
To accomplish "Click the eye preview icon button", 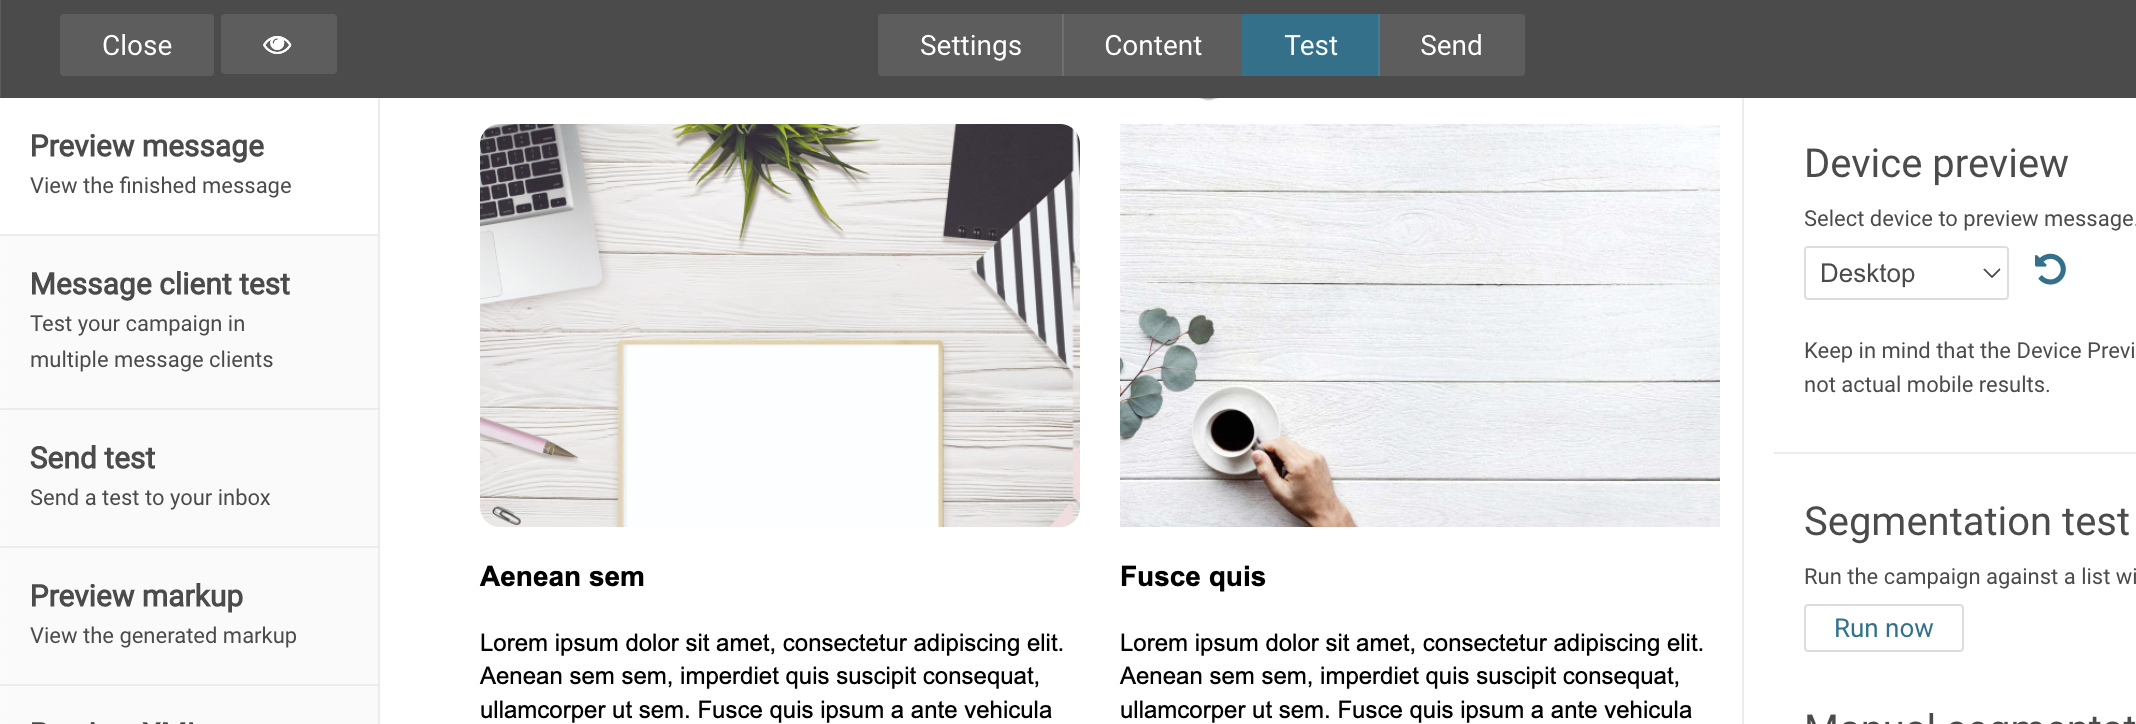I will [x=278, y=45].
